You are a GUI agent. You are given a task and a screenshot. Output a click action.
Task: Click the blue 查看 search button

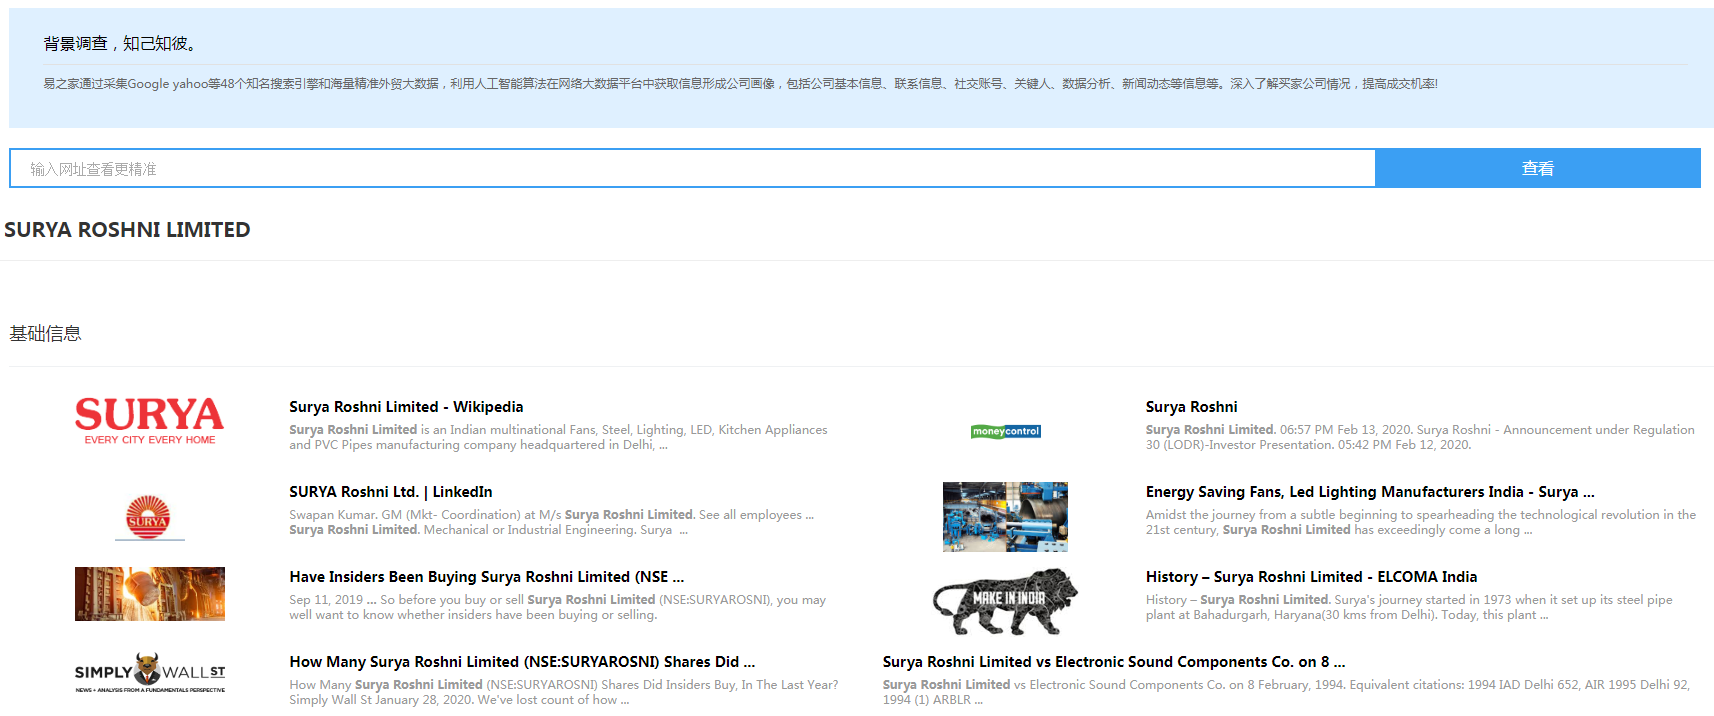1537,168
